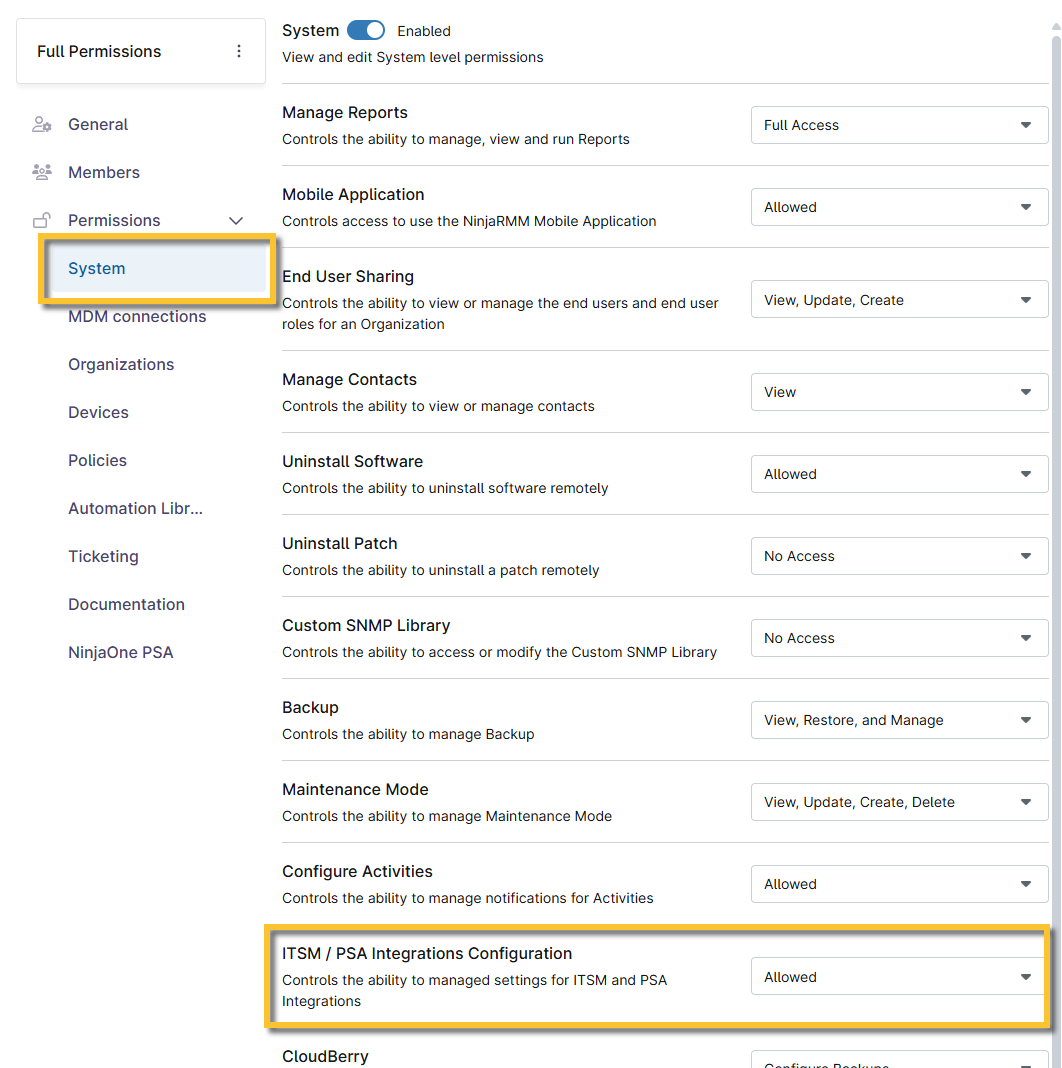This screenshot has width=1062, height=1068.
Task: Click the Full Permissions role header
Action: (99, 51)
